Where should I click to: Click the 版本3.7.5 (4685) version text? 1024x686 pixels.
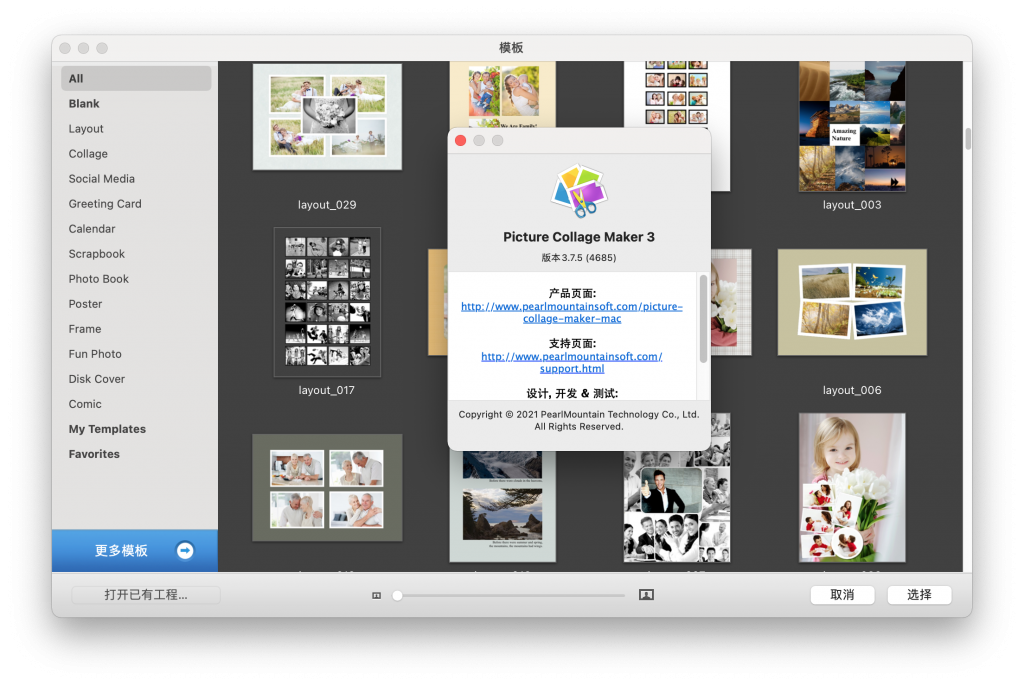pos(579,258)
